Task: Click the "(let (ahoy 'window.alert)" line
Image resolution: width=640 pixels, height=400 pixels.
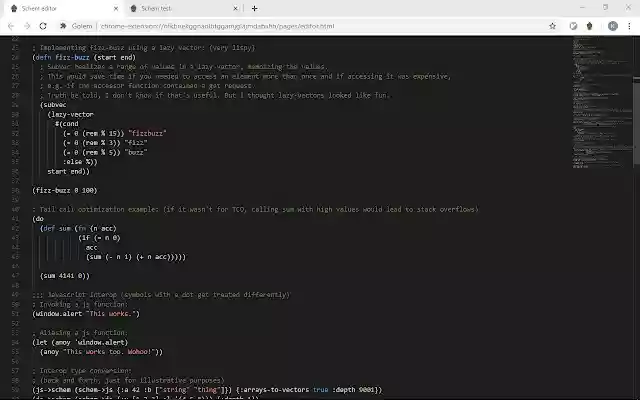Action: click(x=80, y=342)
